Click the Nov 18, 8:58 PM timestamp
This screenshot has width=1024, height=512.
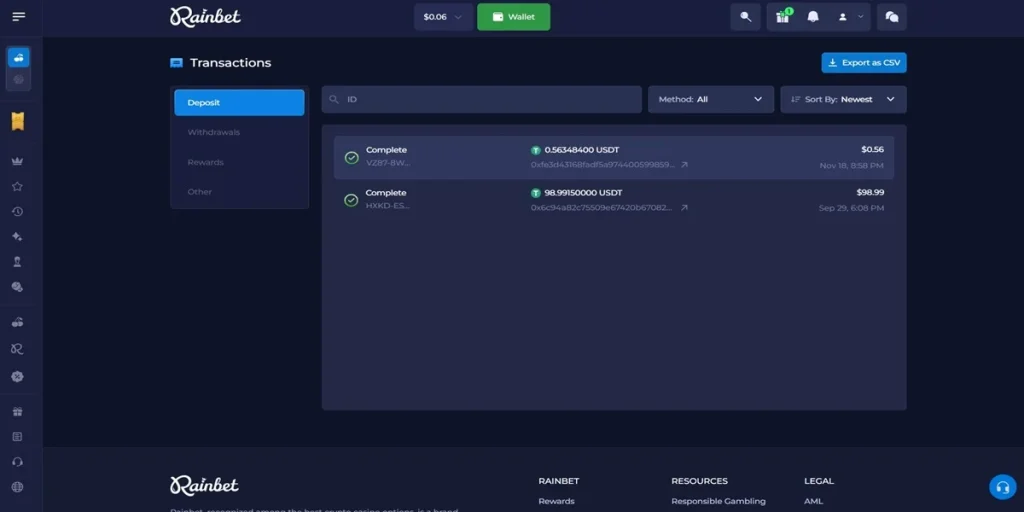(852, 166)
